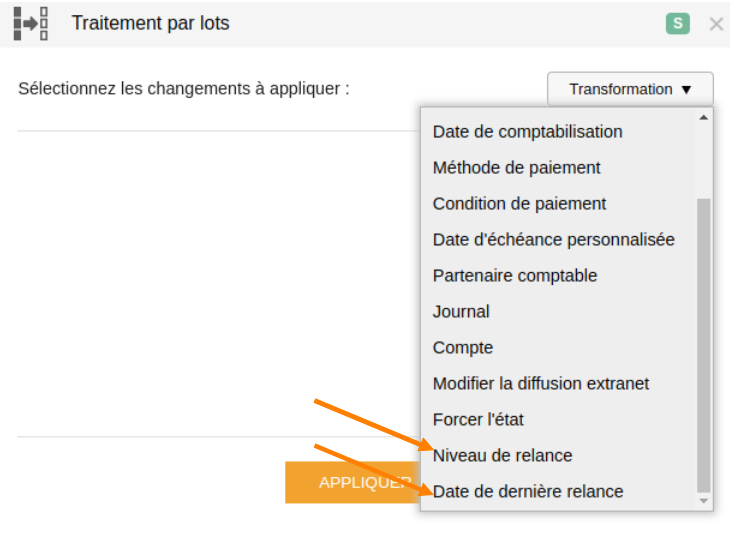Click the dropdown list scrollbar thumb
Screen dimensions: 730x537
tap(703, 345)
